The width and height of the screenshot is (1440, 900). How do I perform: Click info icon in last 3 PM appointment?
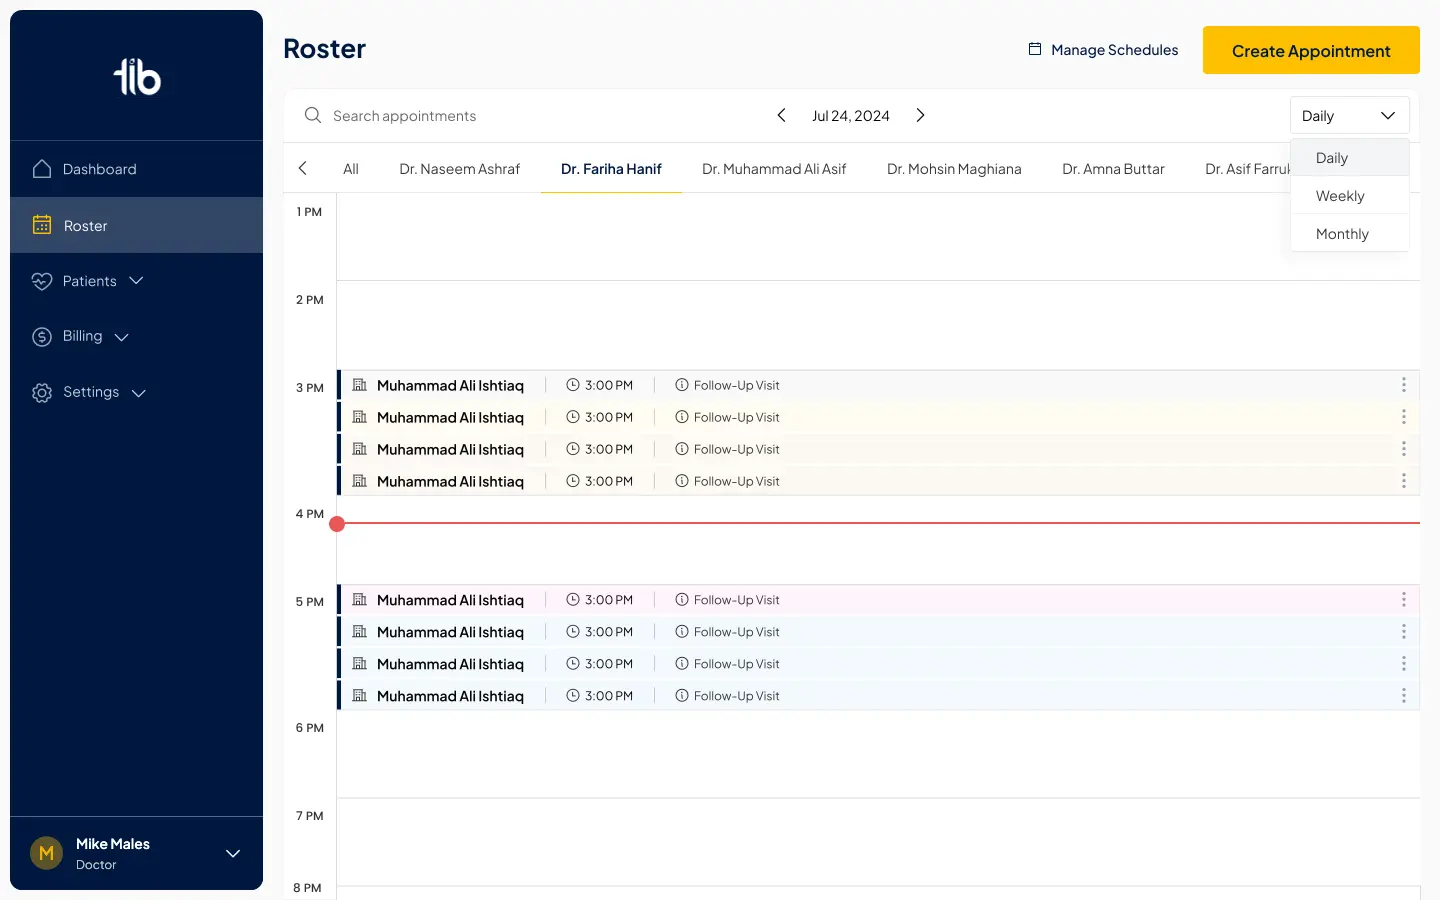682,481
